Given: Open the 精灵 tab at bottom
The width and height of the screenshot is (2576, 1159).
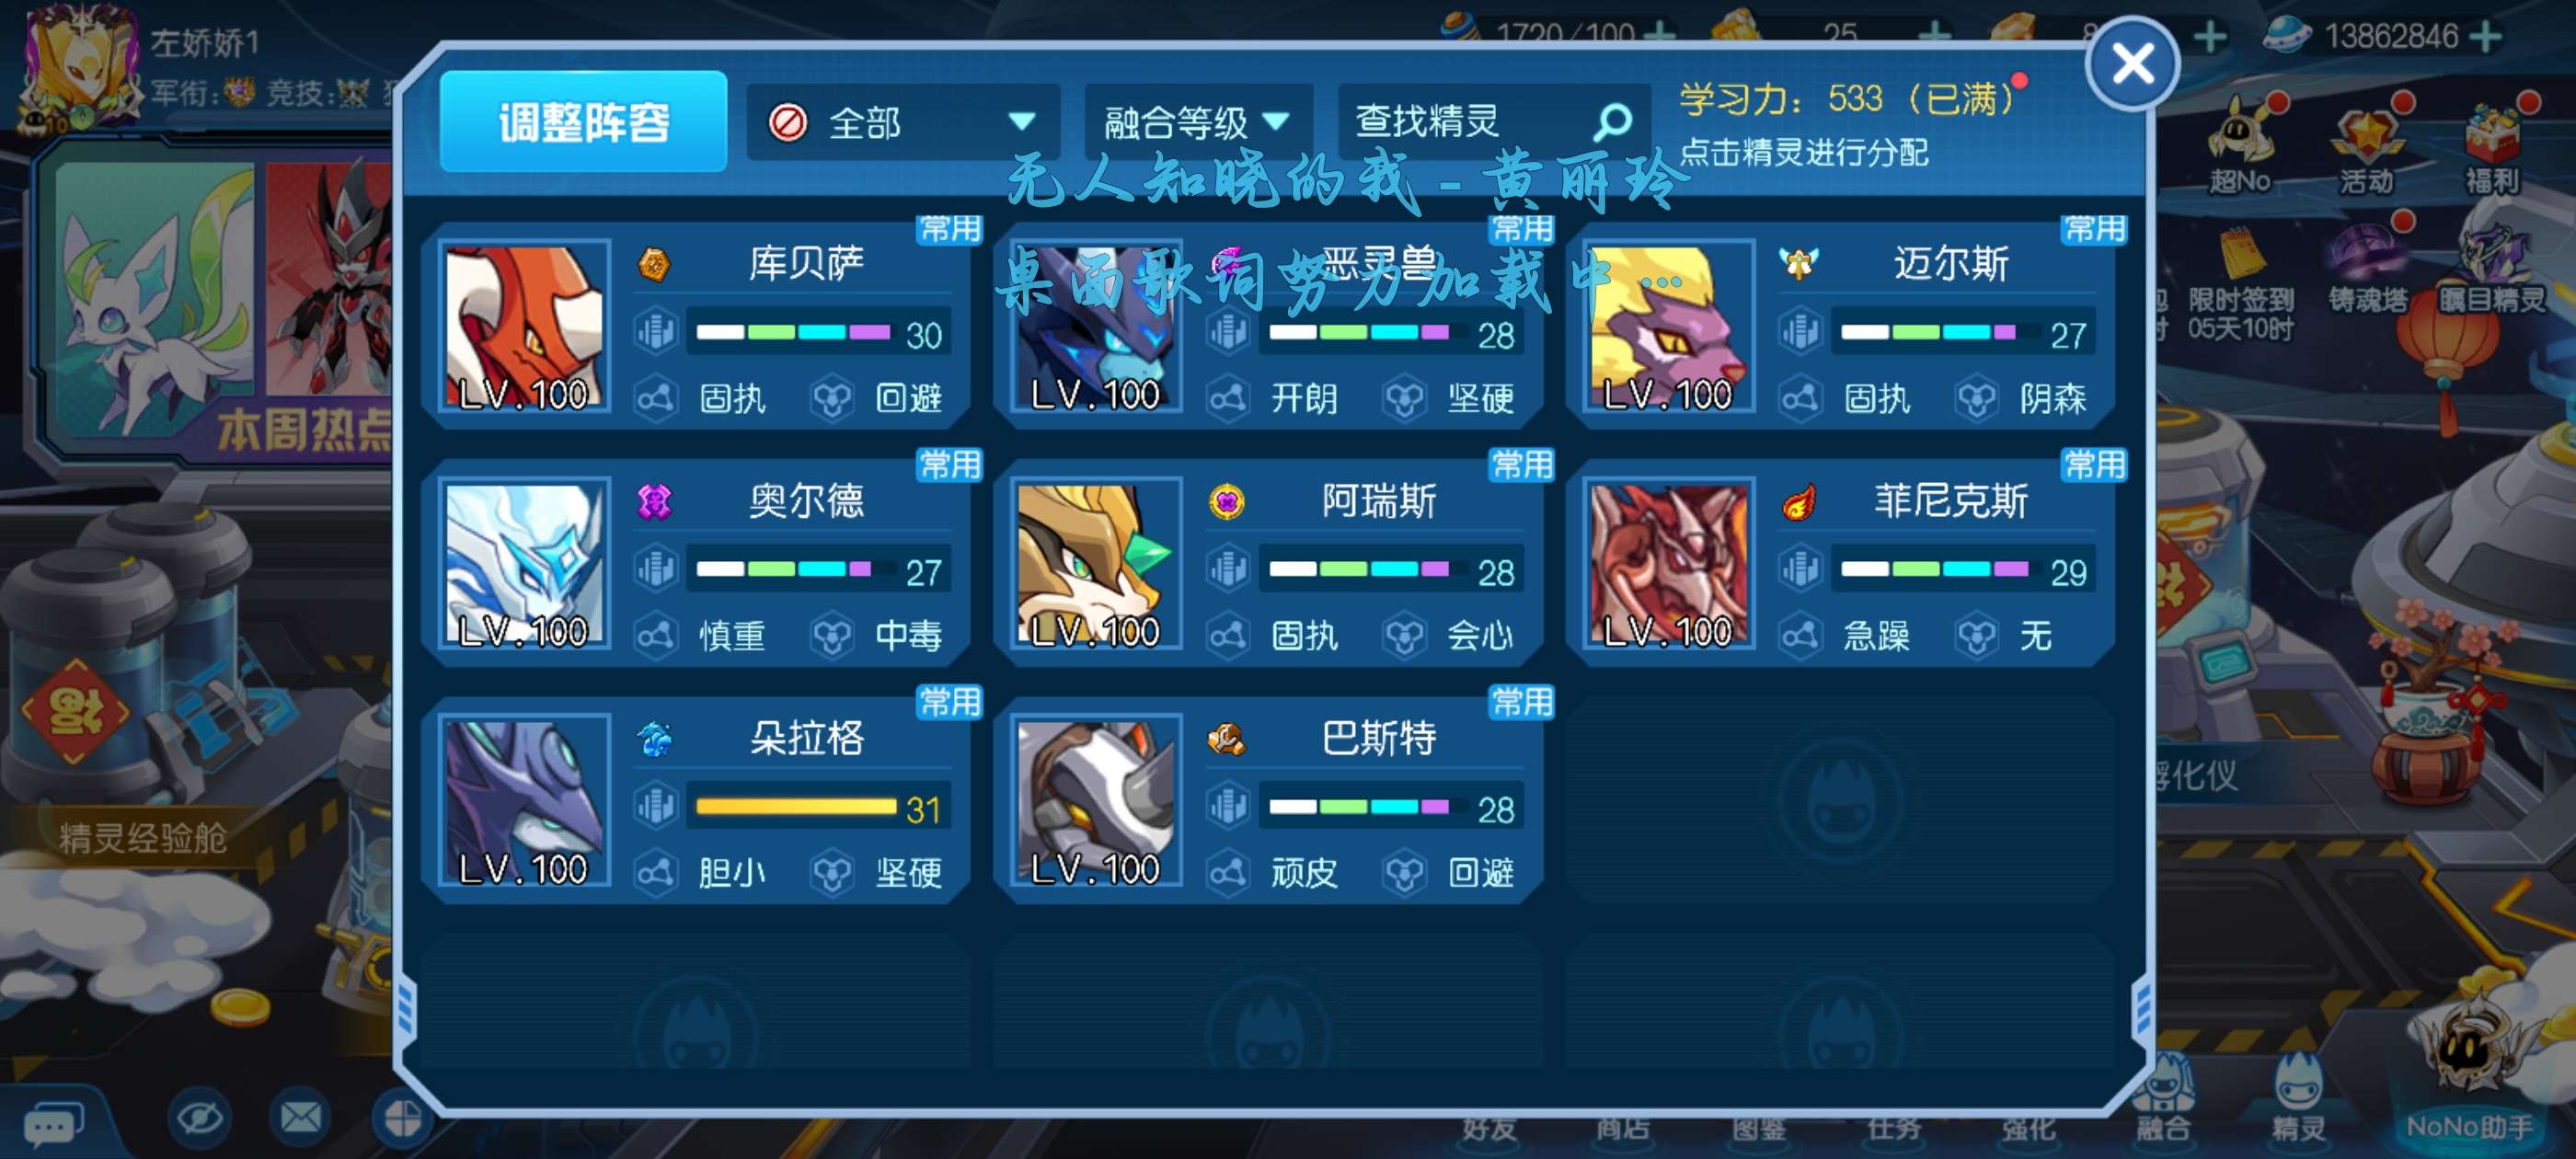Looking at the screenshot, I should 2297,1098.
